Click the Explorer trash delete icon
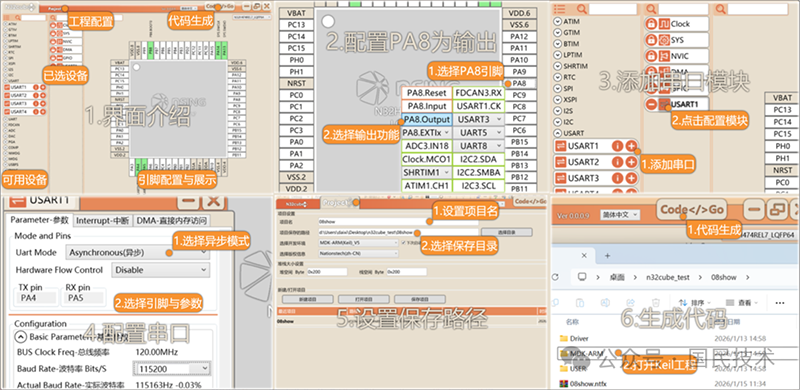Viewport: 800px width, 390px height. (657, 302)
